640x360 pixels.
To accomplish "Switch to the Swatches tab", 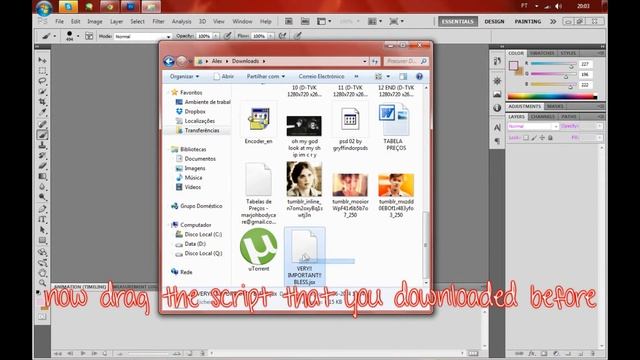I will [x=542, y=53].
